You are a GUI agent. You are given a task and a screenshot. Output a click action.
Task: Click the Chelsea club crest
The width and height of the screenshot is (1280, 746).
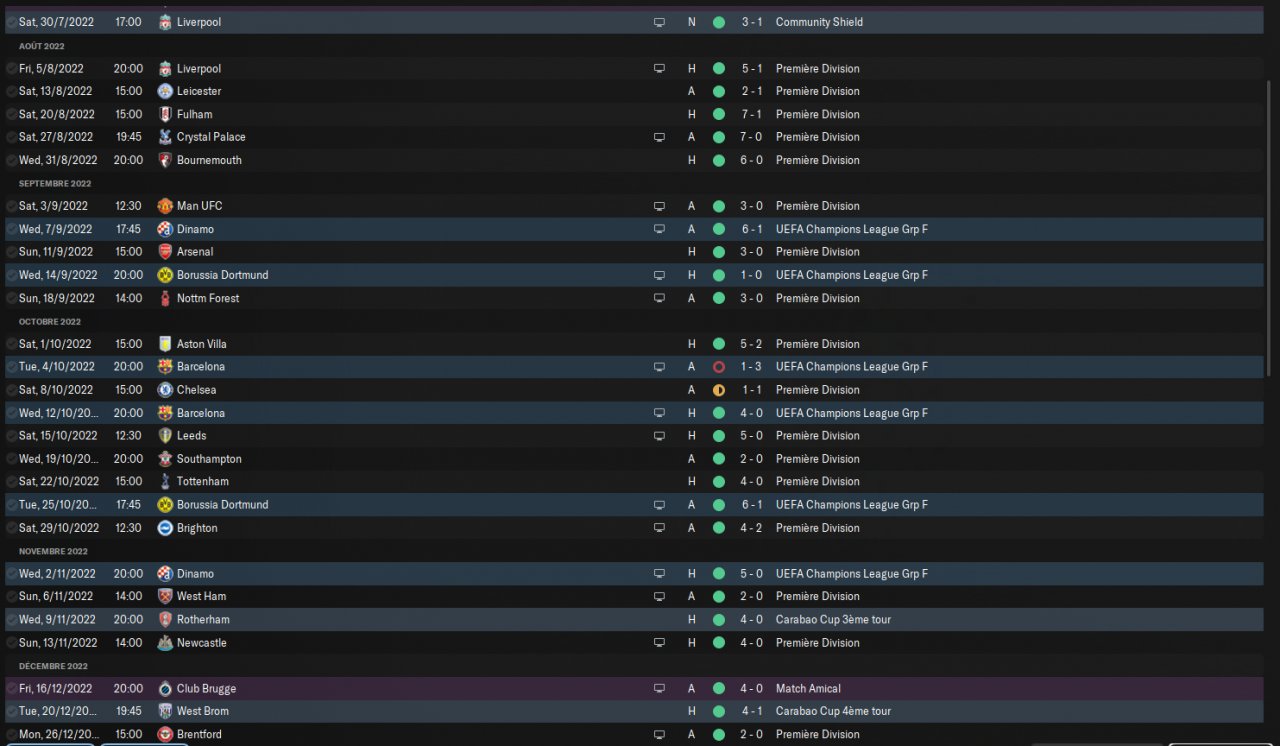click(x=165, y=390)
